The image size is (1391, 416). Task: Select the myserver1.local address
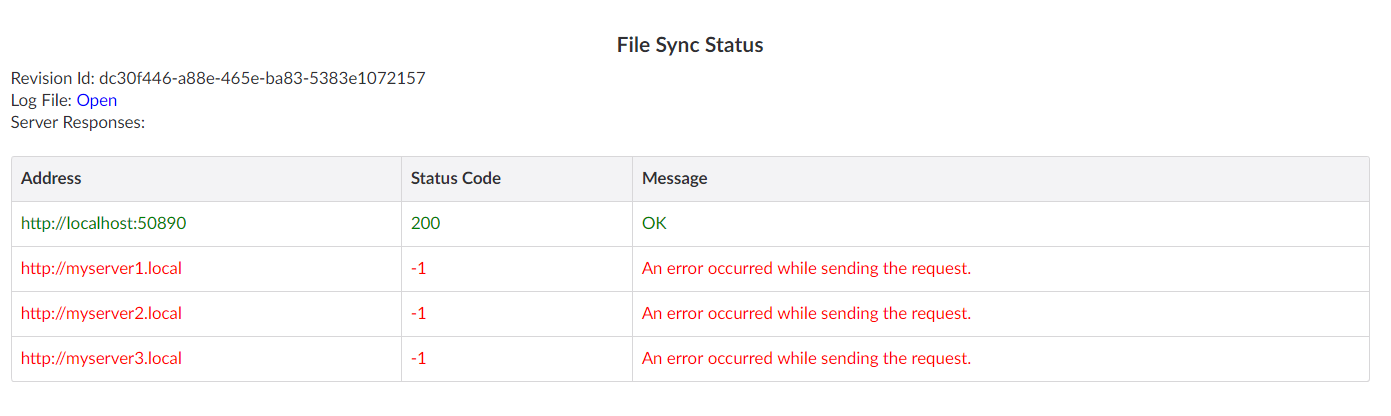click(x=101, y=268)
